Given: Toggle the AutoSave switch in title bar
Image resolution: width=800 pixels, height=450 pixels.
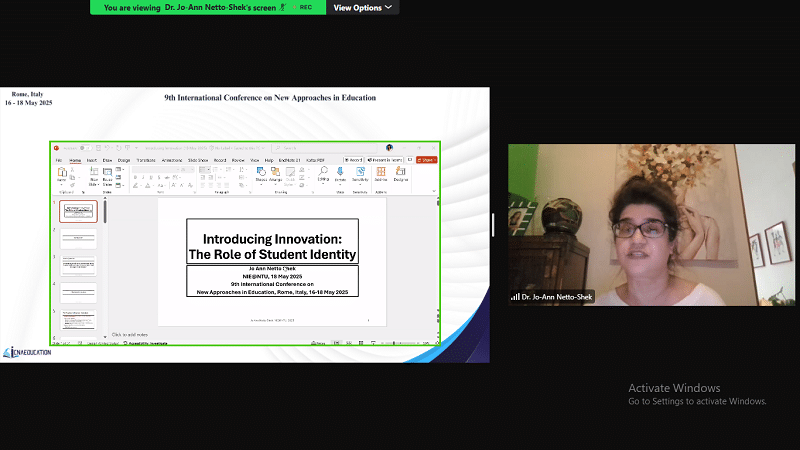Looking at the screenshot, I should click(86, 148).
